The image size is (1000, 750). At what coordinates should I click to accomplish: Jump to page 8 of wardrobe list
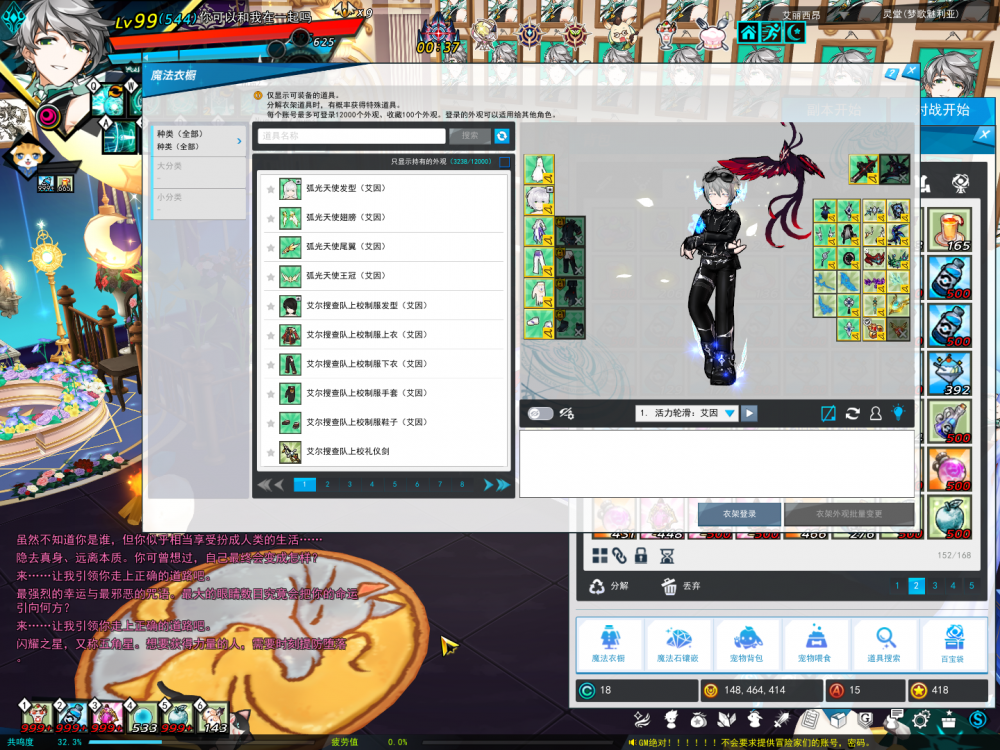pos(462,485)
